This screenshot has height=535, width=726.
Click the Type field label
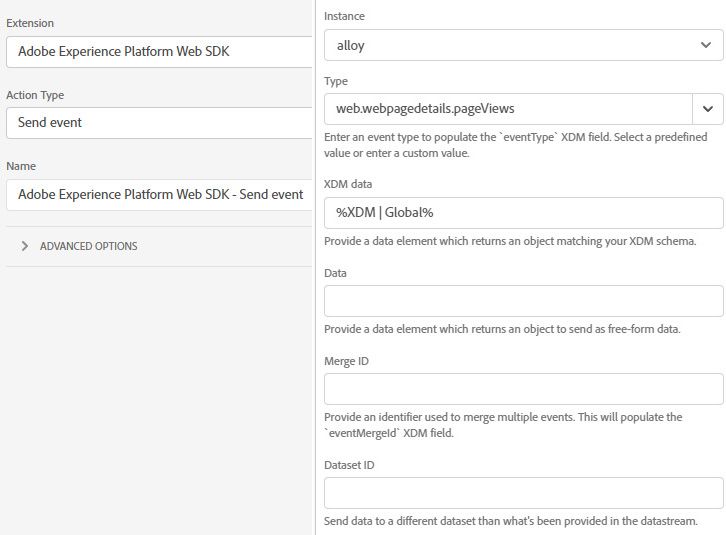[336, 81]
